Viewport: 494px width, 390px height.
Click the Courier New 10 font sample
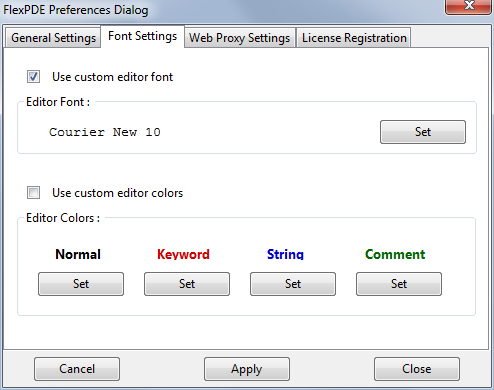pos(105,132)
